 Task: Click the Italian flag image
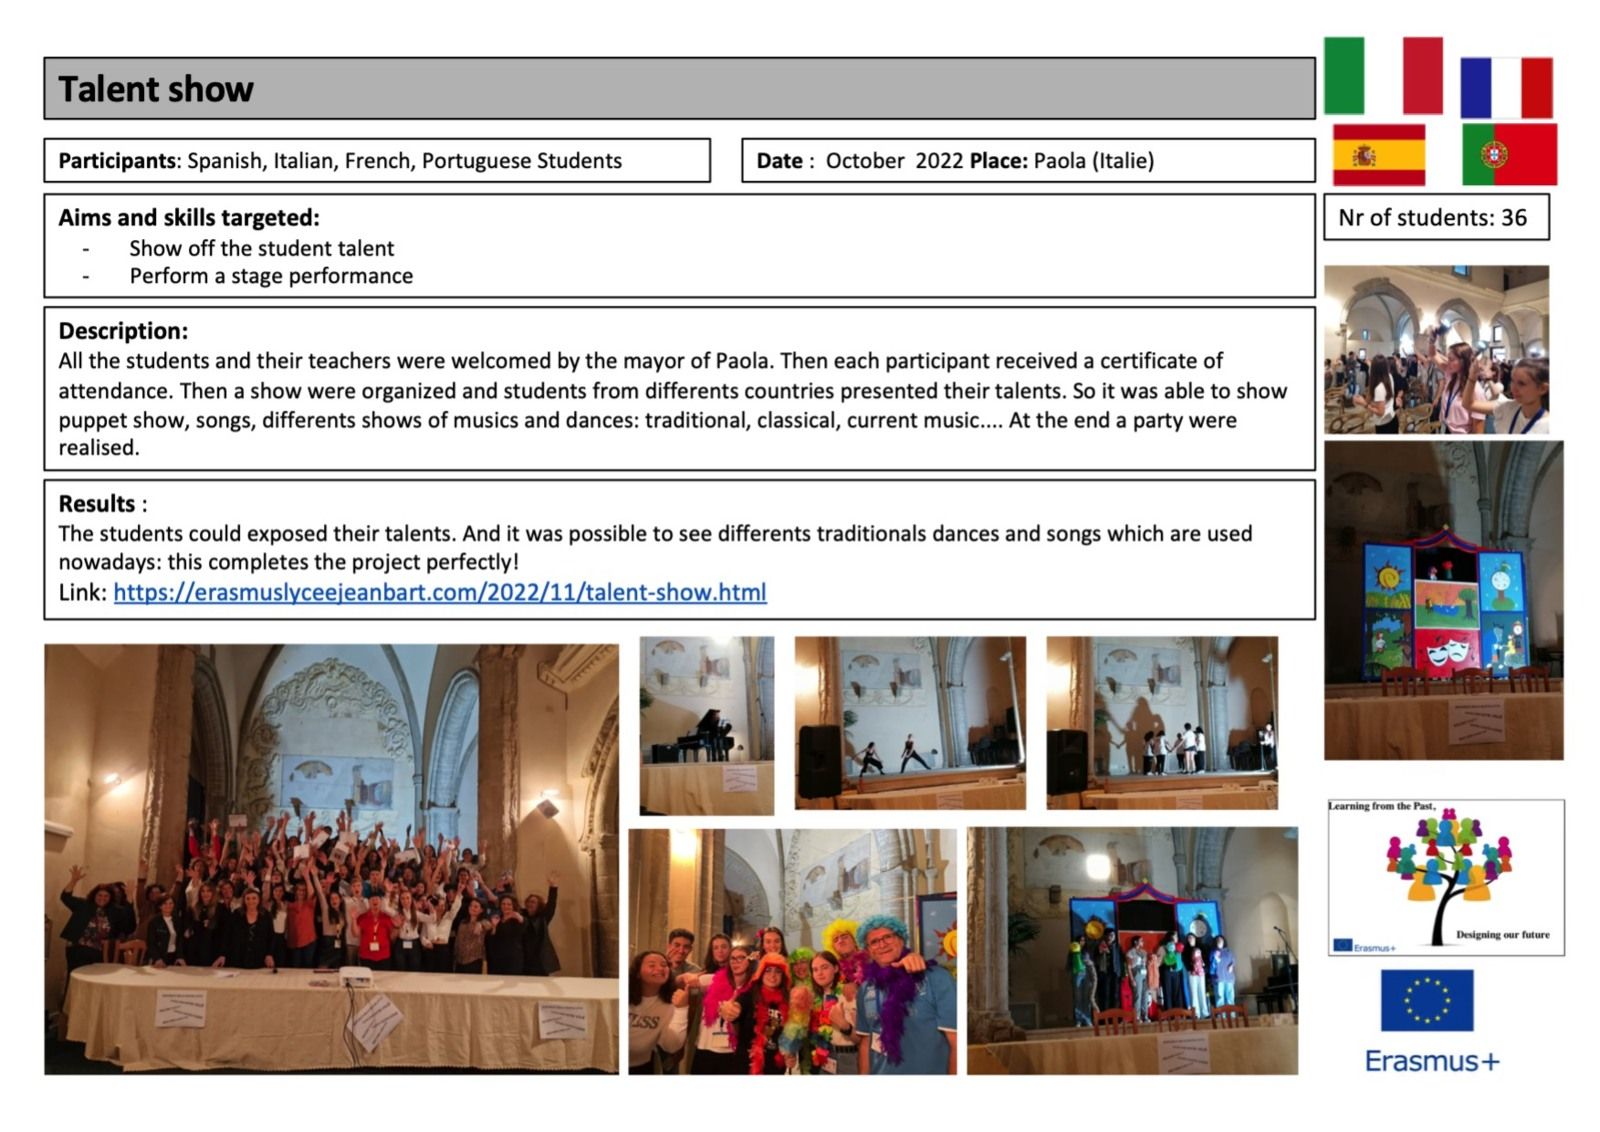(1383, 76)
